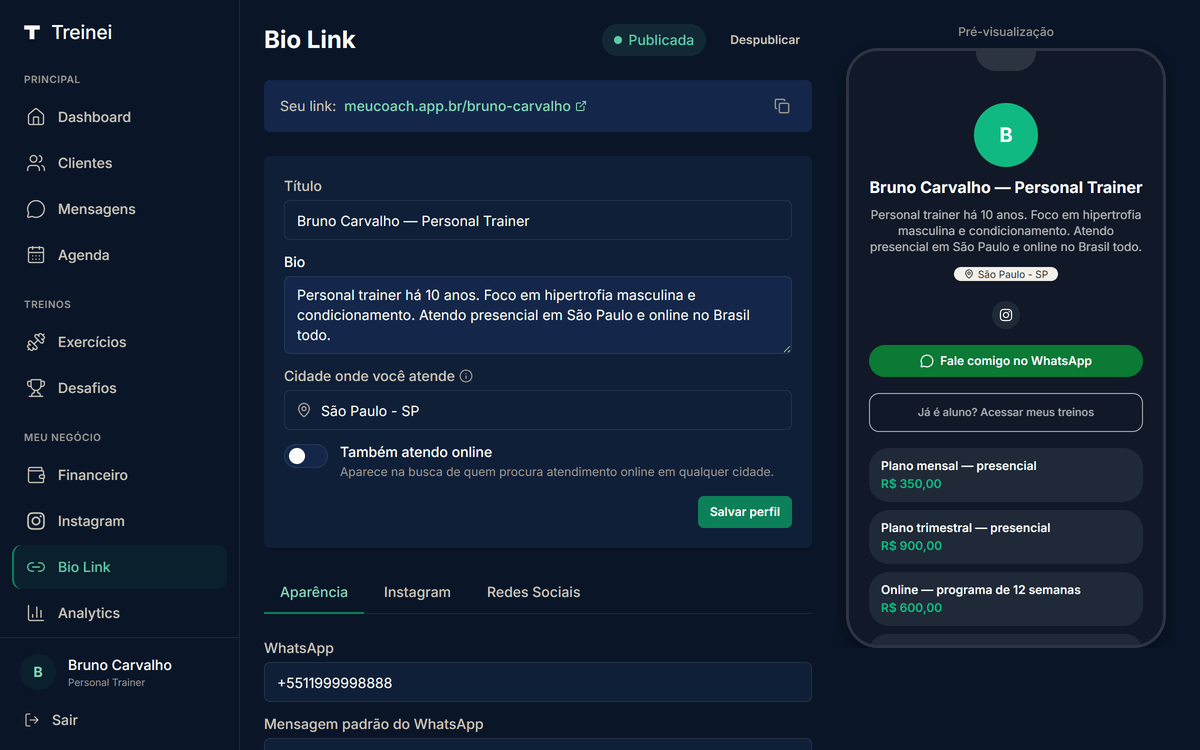Click the Bio Link chain icon

[x=36, y=567]
